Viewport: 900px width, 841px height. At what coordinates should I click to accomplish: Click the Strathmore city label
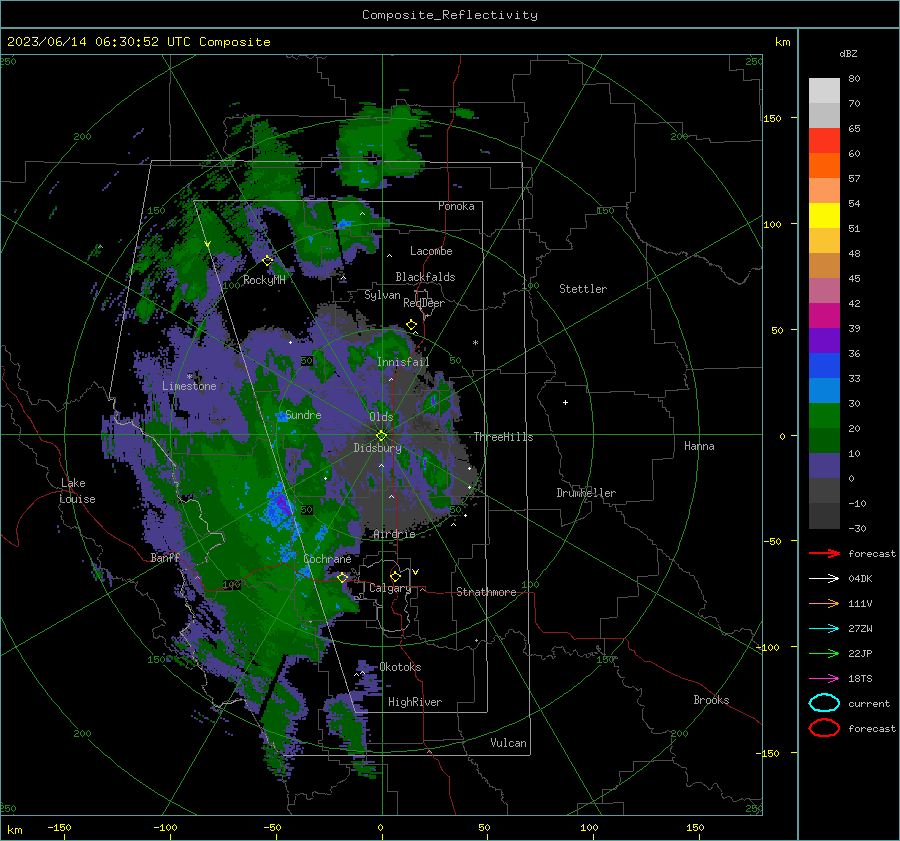point(487,592)
